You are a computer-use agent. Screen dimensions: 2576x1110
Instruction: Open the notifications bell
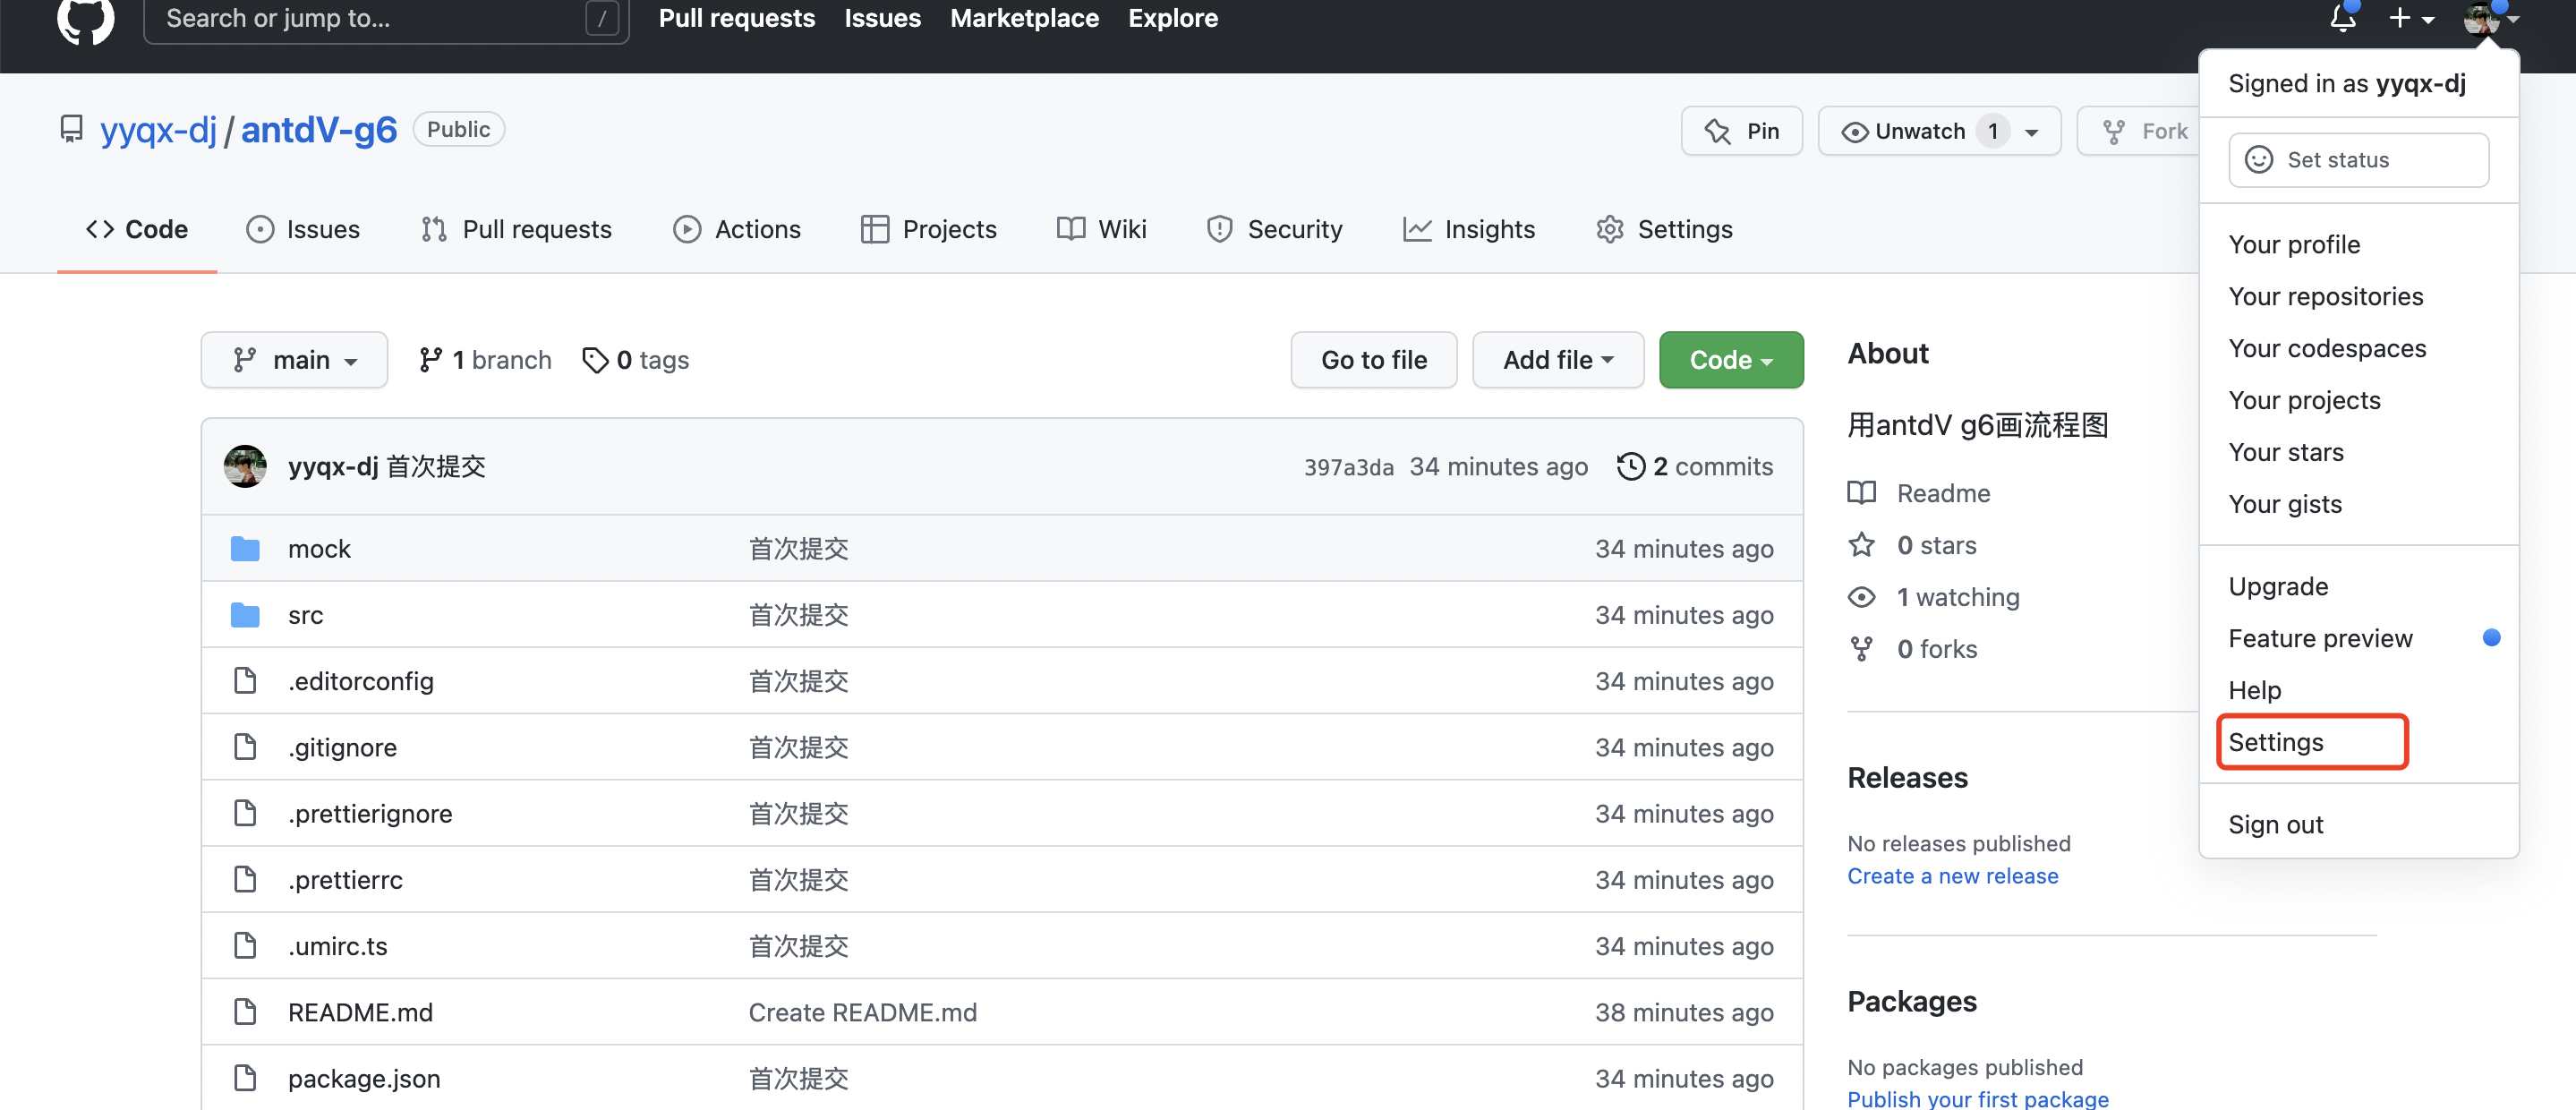coord(2342,18)
